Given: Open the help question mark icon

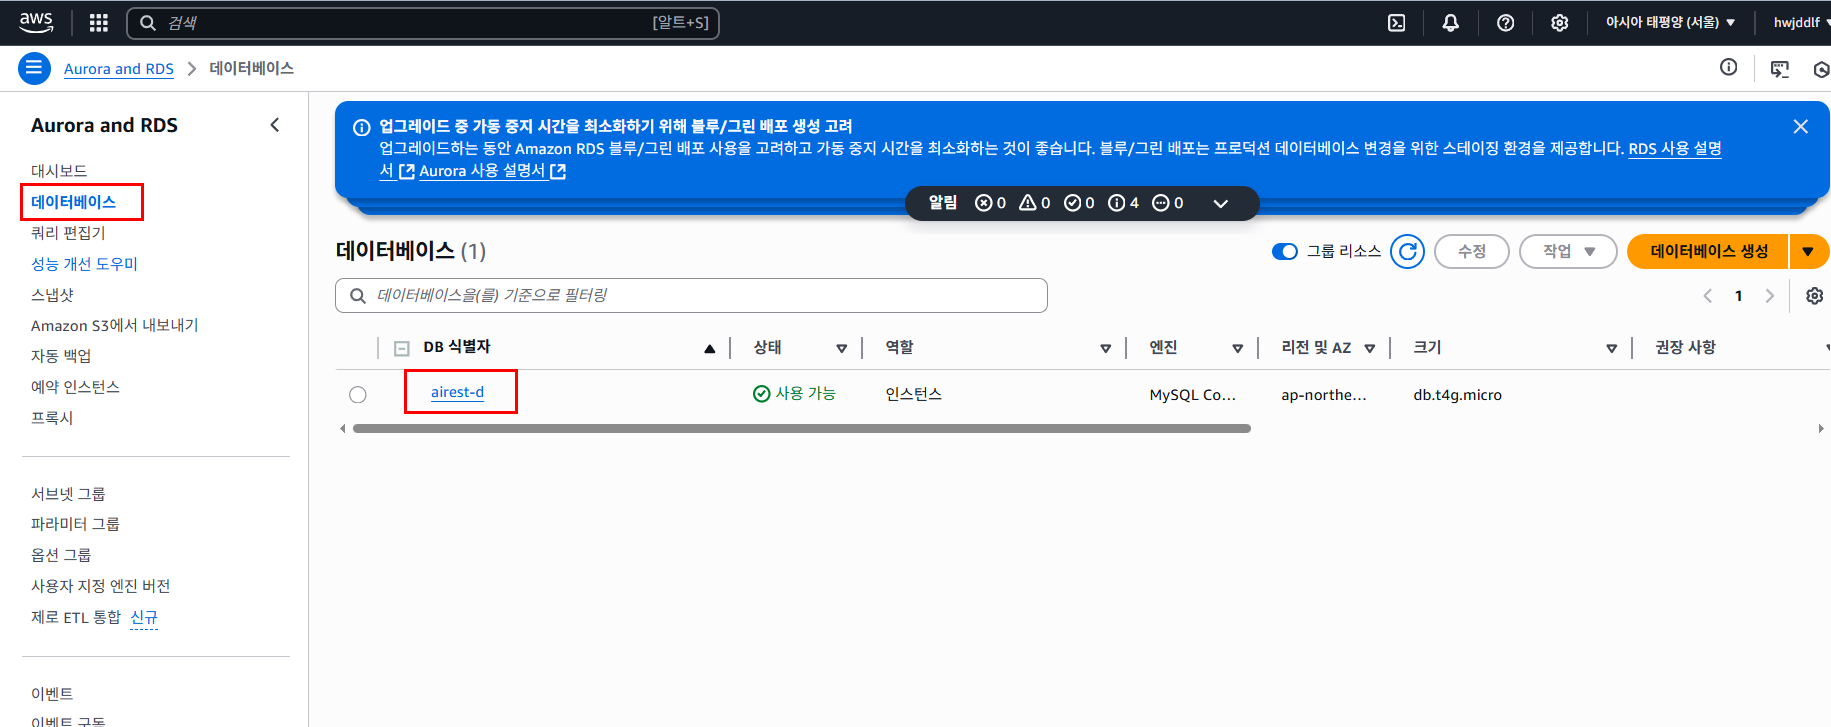Looking at the screenshot, I should pyautogui.click(x=1505, y=22).
